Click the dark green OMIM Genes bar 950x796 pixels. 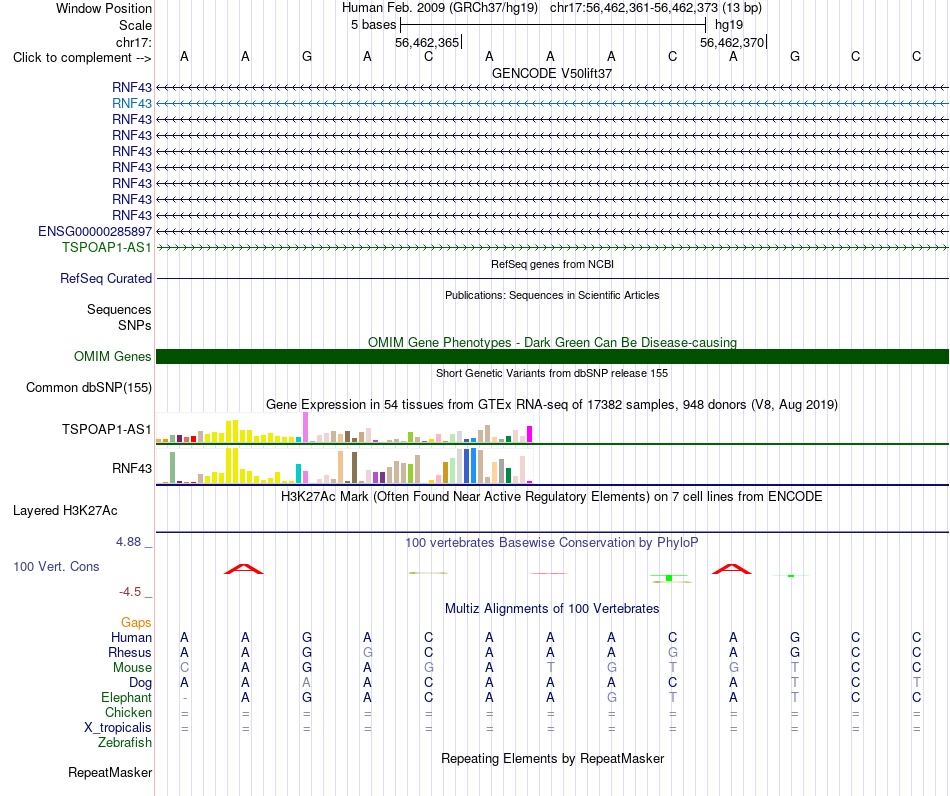pyautogui.click(x=552, y=356)
